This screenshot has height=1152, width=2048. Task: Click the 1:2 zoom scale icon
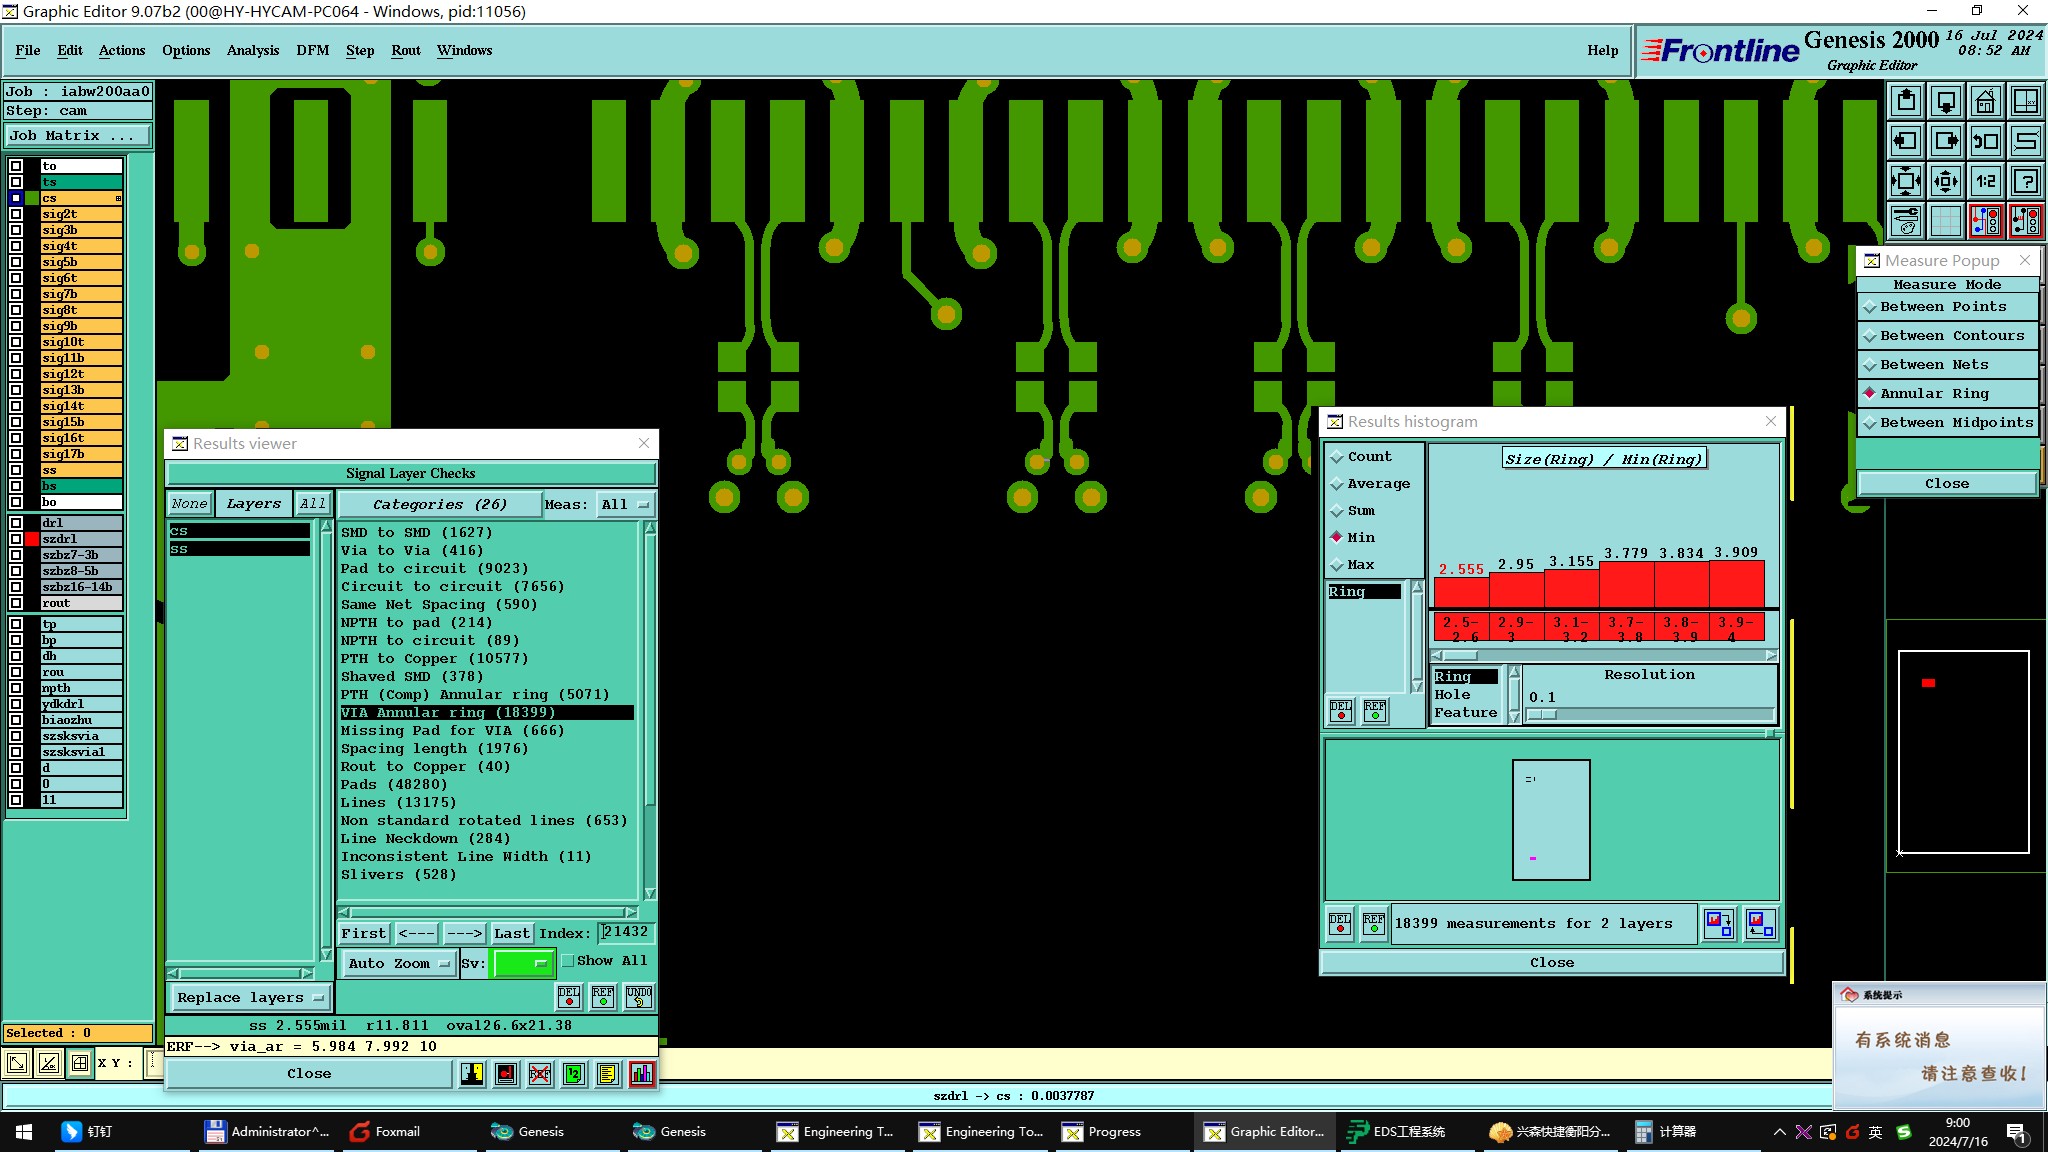pyautogui.click(x=1985, y=181)
